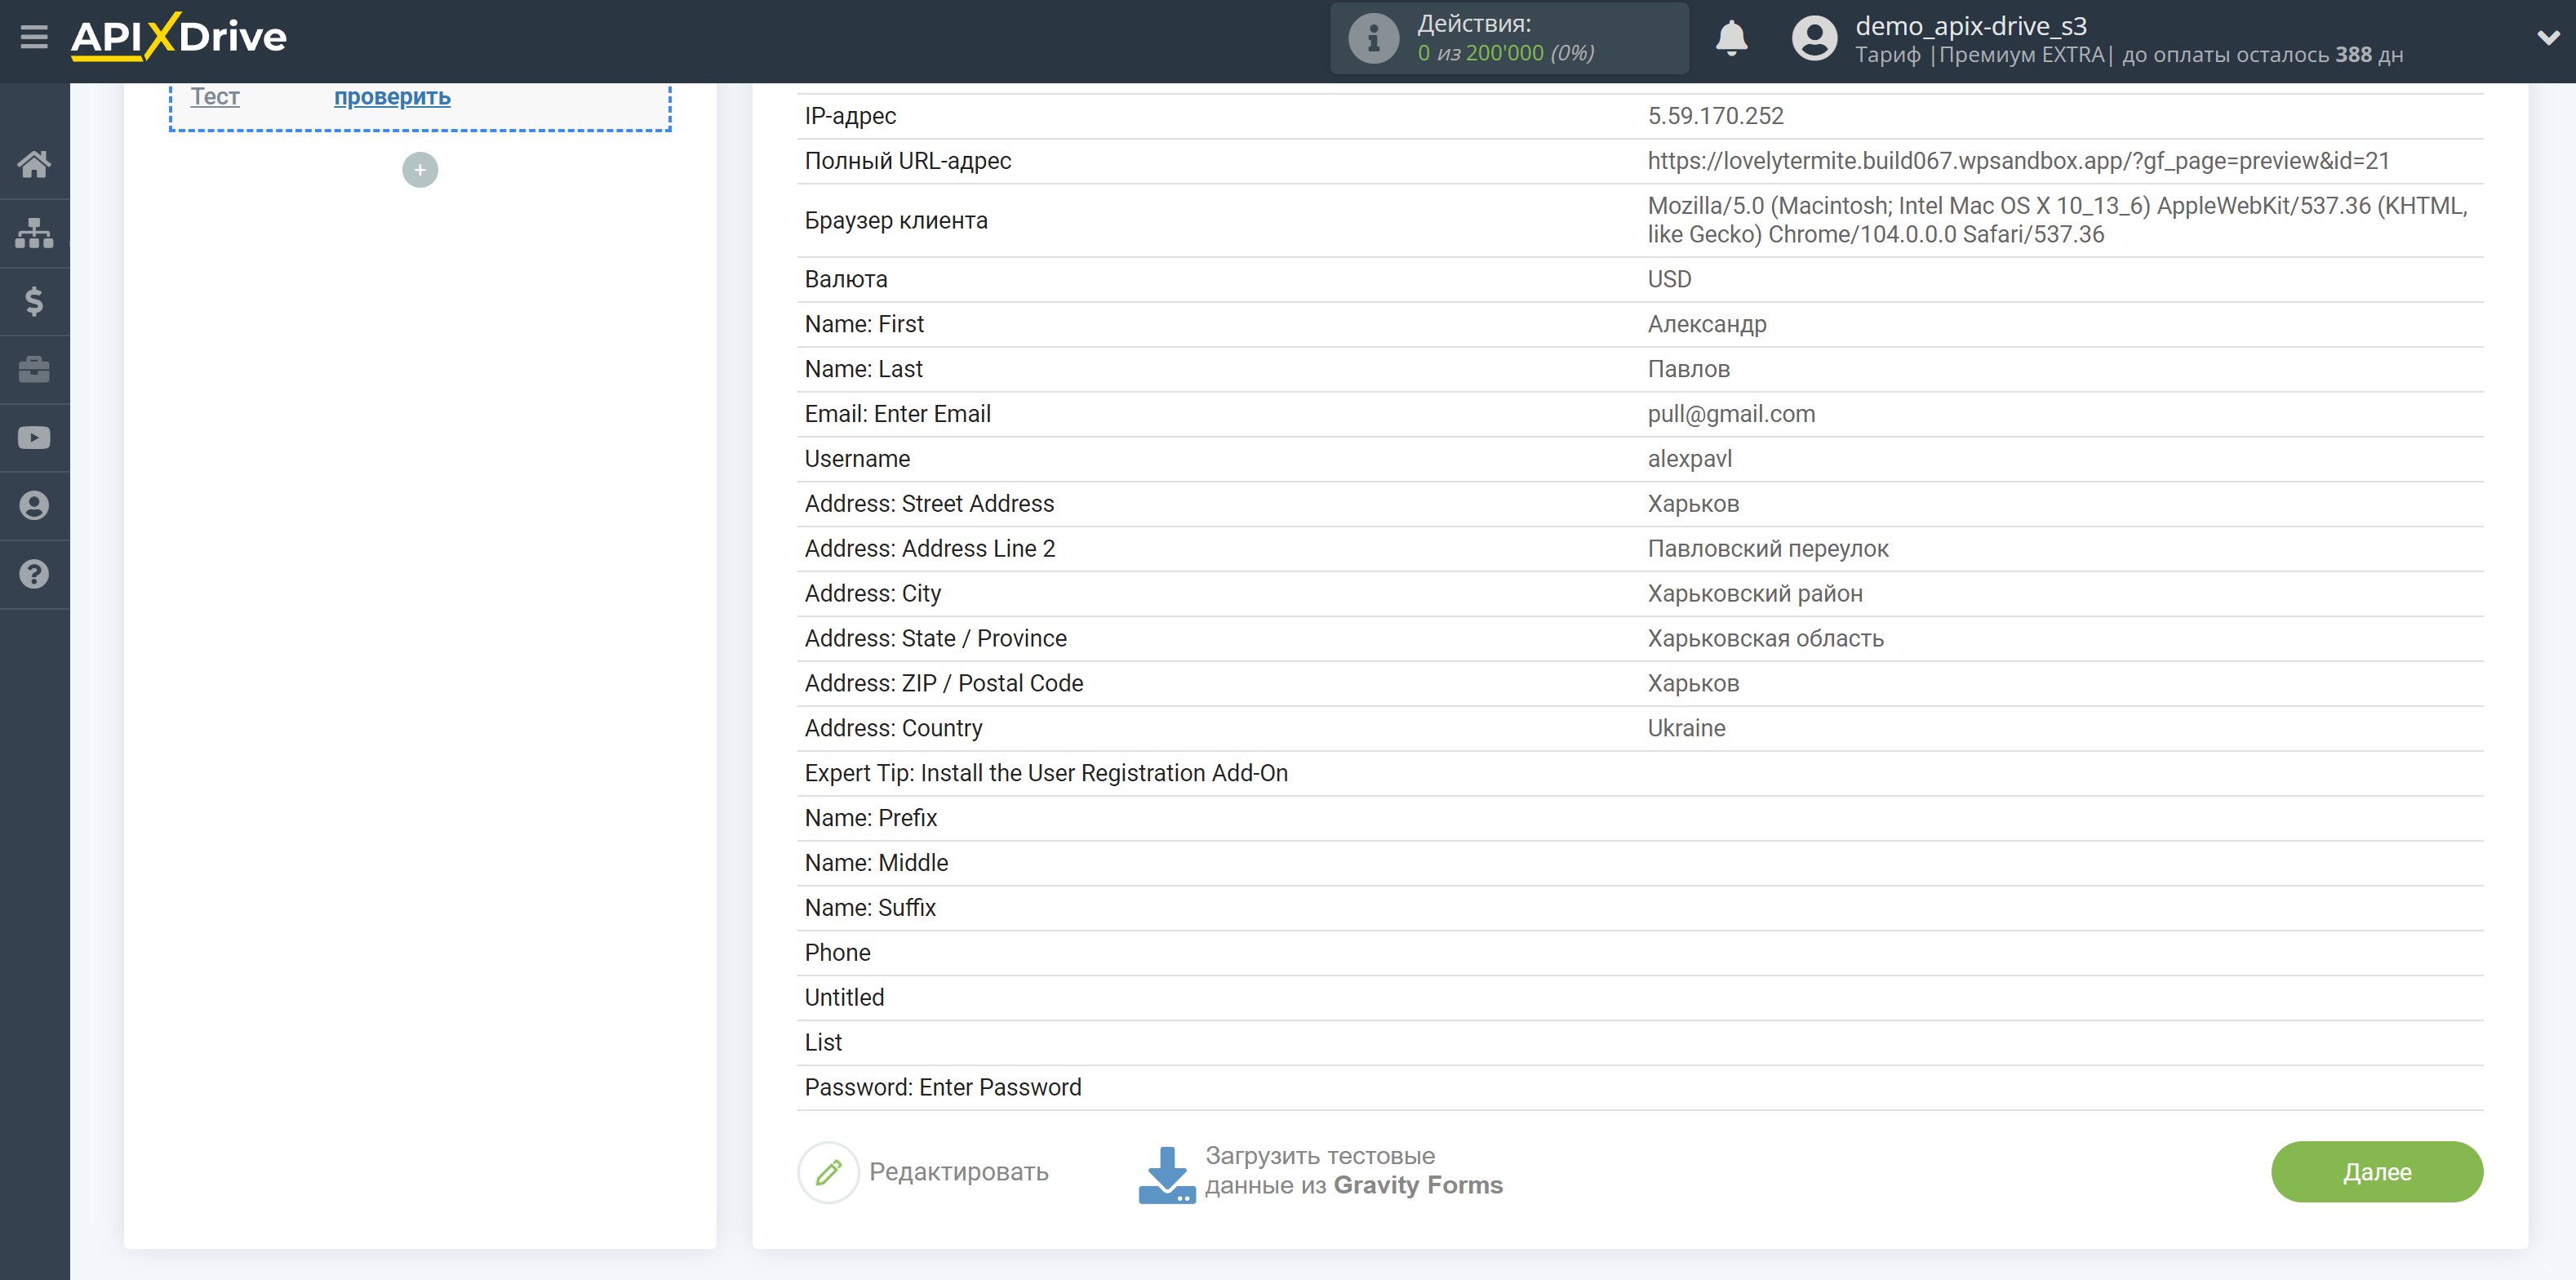Click the actions info icon
Image resolution: width=2576 pixels, height=1280 pixels.
pos(1373,38)
